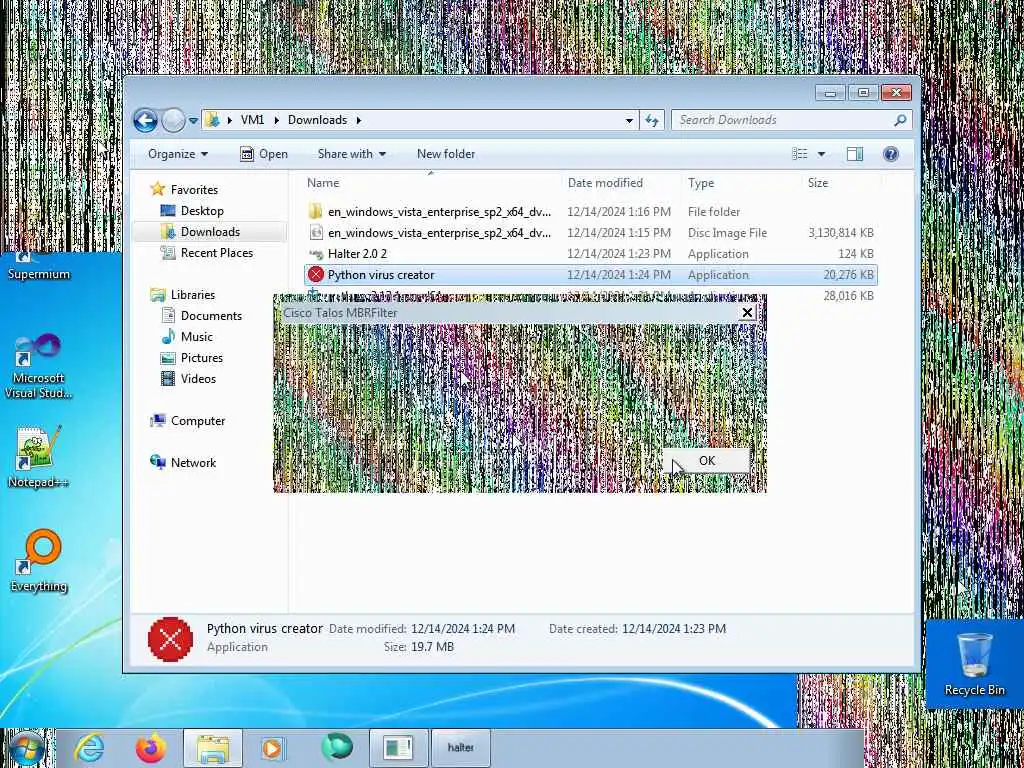Select the en_windows_vista File folder row
Screen dimensions: 1024x768
[x=590, y=212]
